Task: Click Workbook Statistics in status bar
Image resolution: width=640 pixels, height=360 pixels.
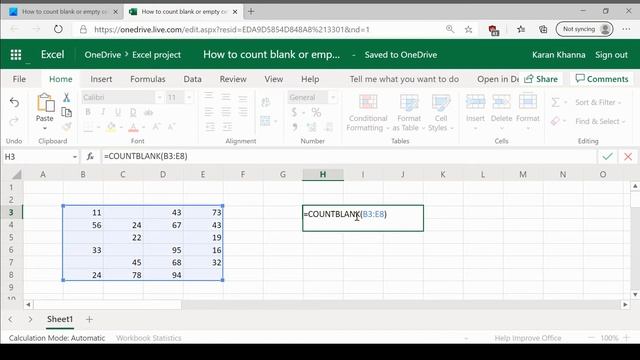Action: pos(149,338)
